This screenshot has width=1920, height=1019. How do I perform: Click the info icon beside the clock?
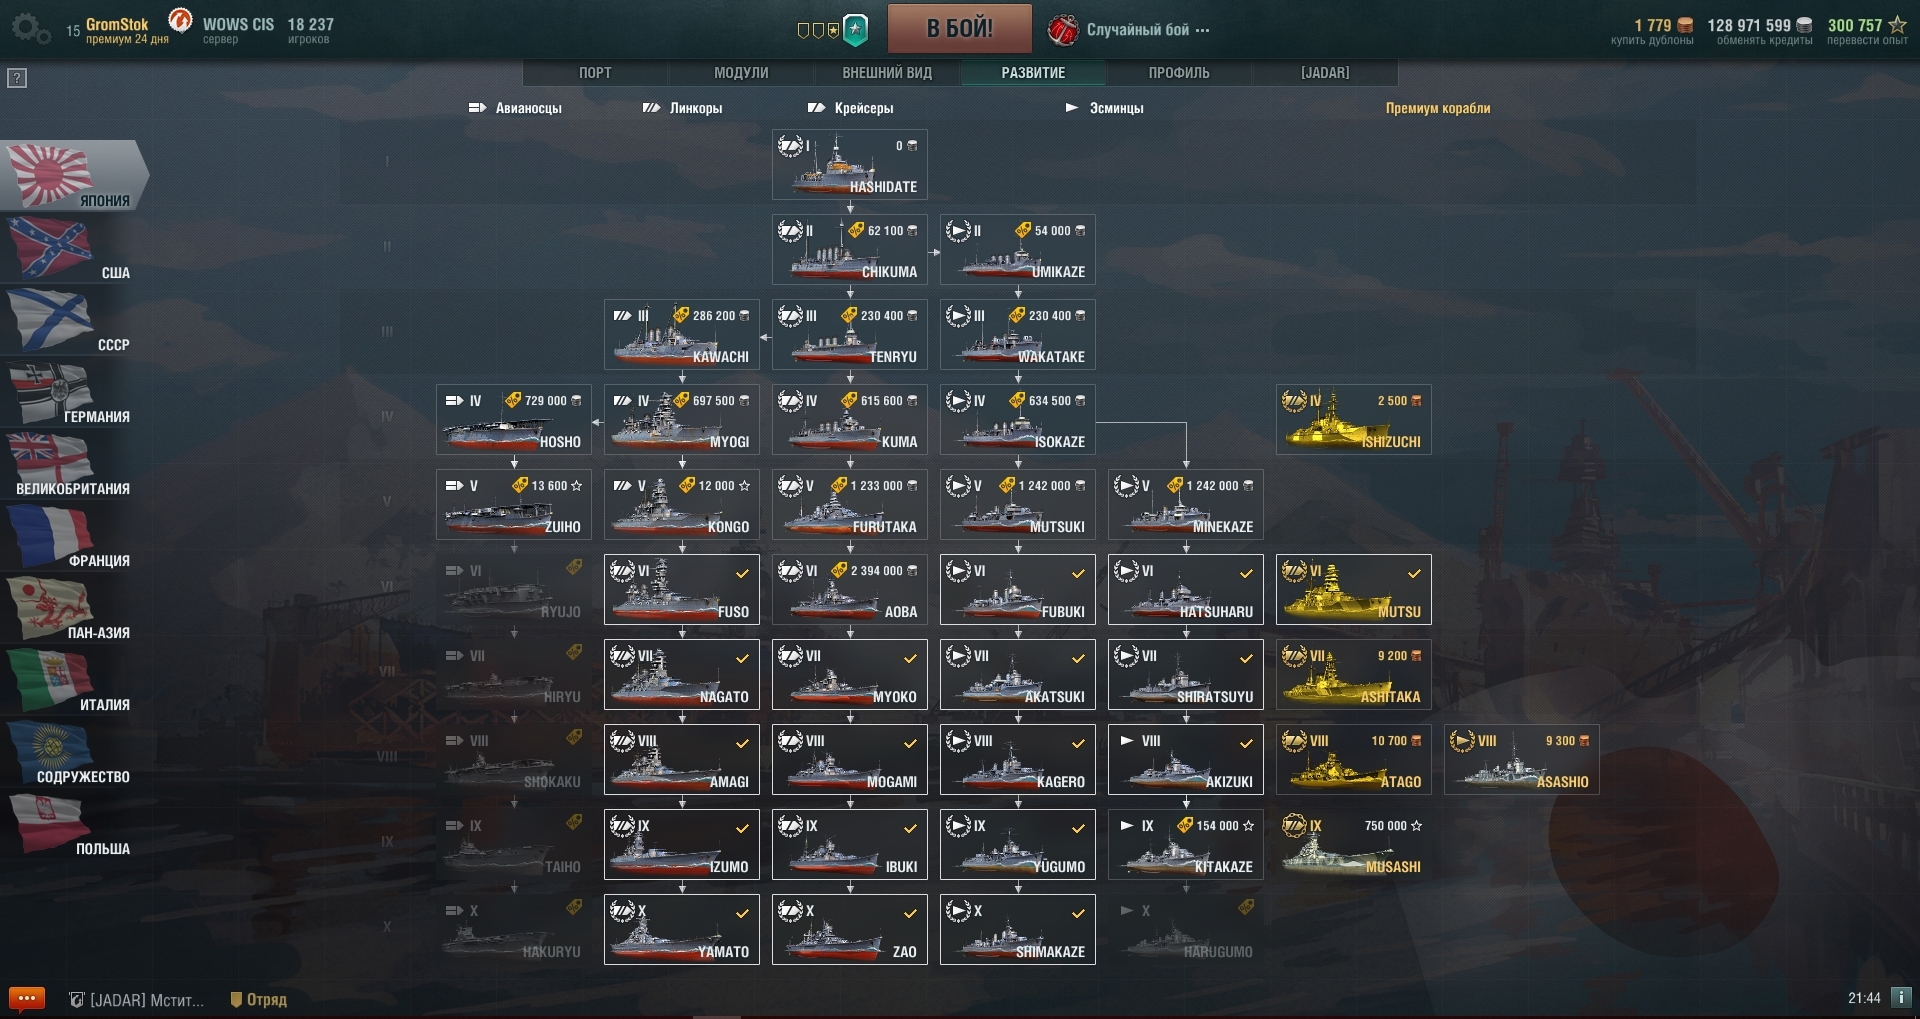(1902, 998)
